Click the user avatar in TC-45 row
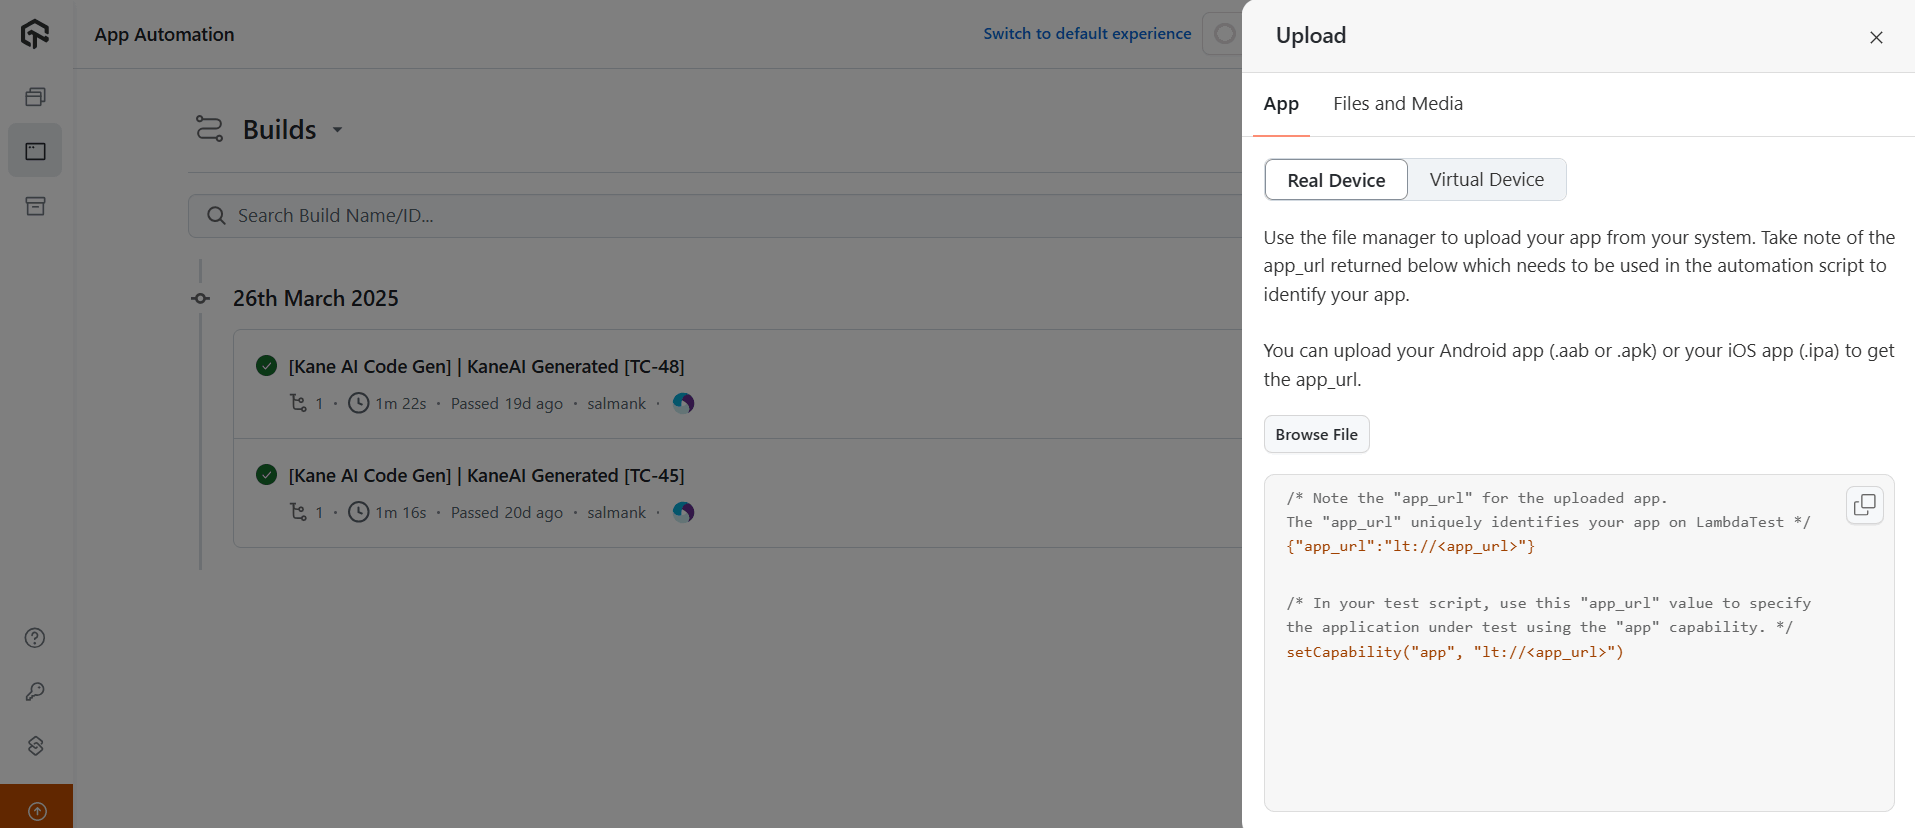1915x828 pixels. (684, 512)
